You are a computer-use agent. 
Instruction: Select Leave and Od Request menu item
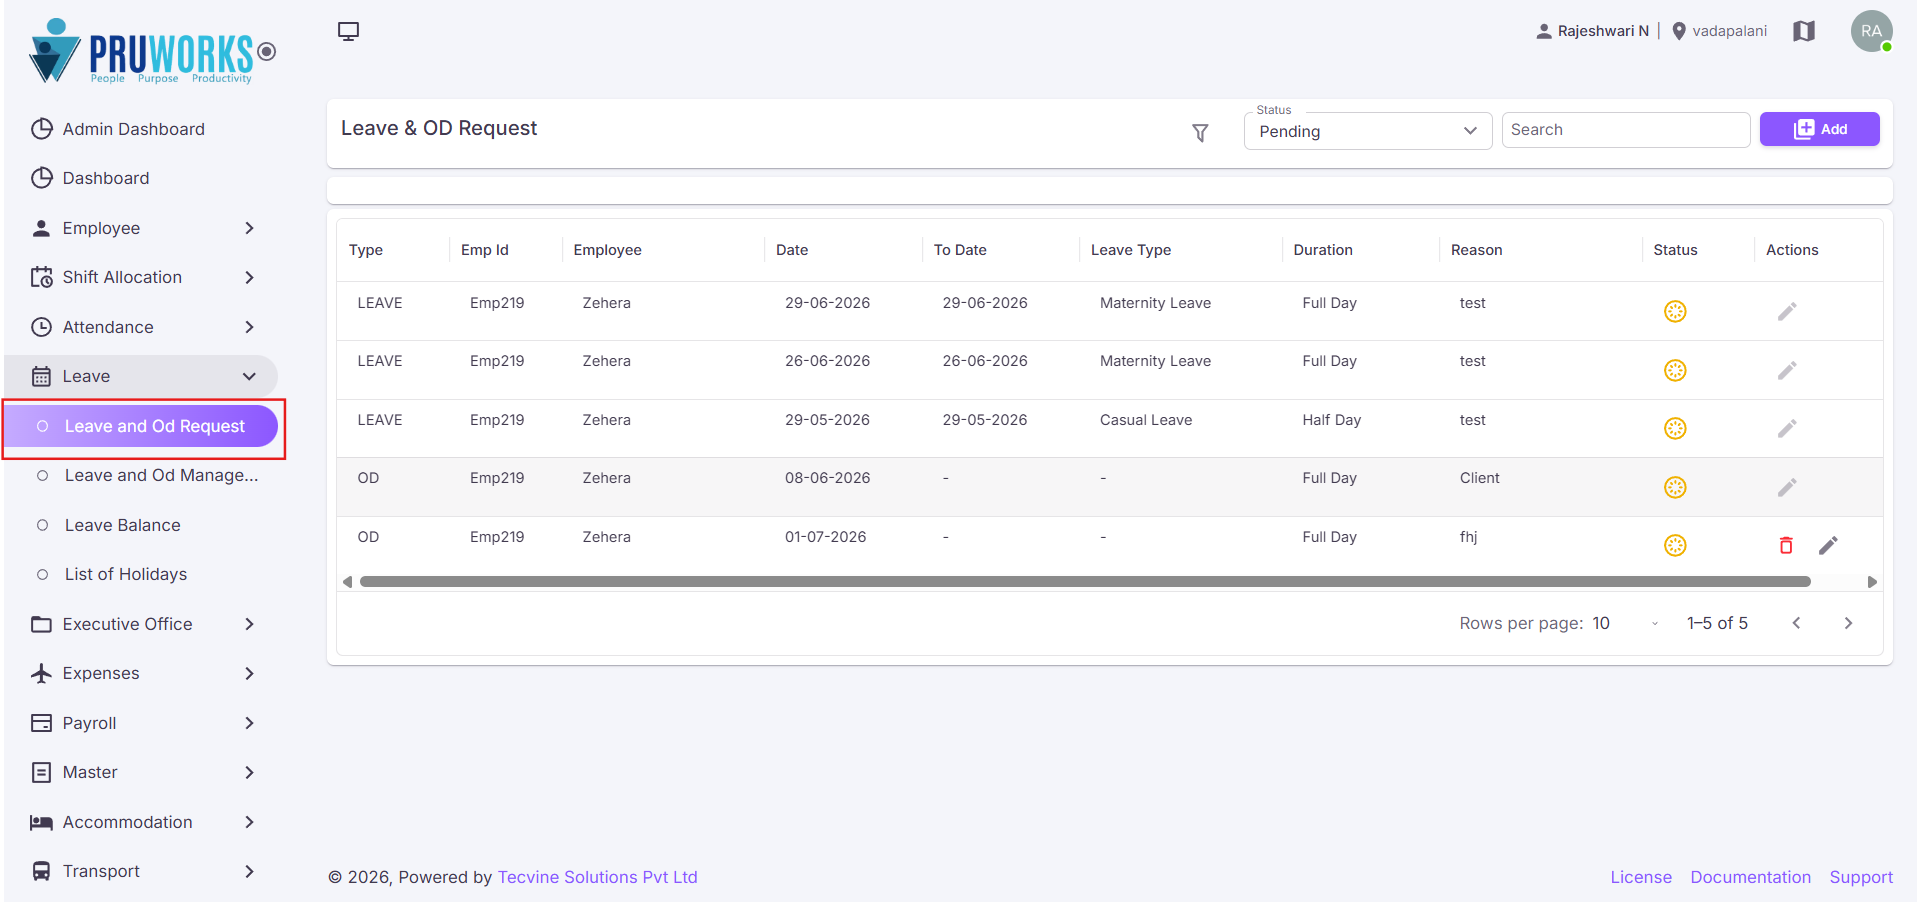point(141,426)
